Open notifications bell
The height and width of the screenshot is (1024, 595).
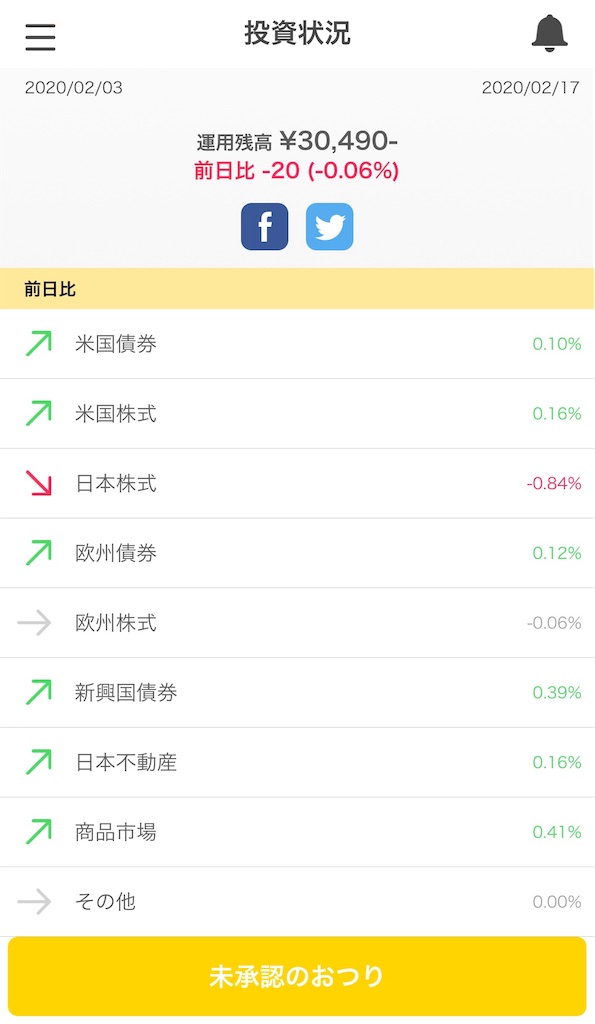549,33
